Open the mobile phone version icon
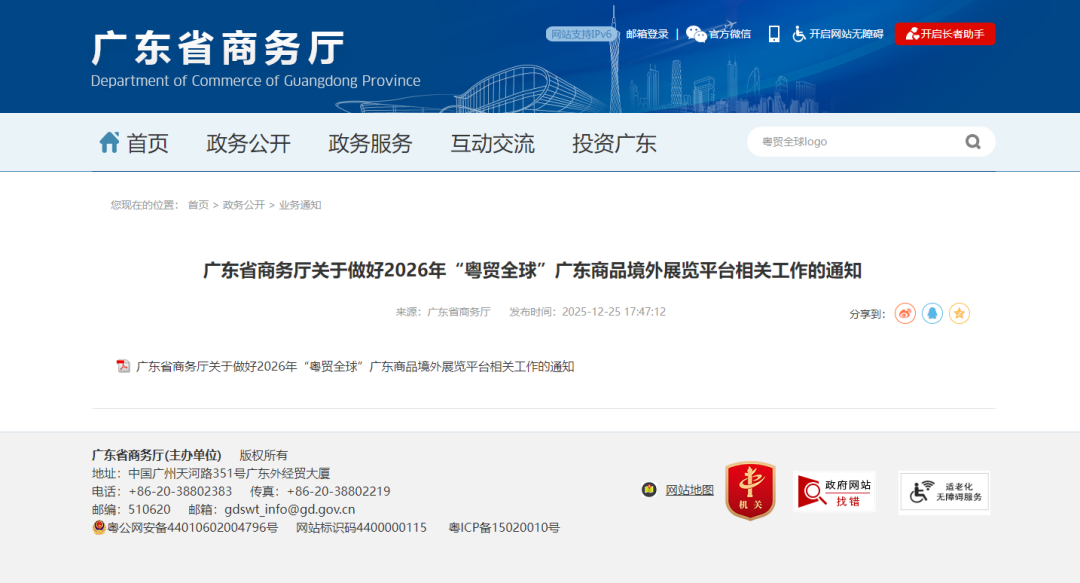1080x583 pixels. point(774,34)
